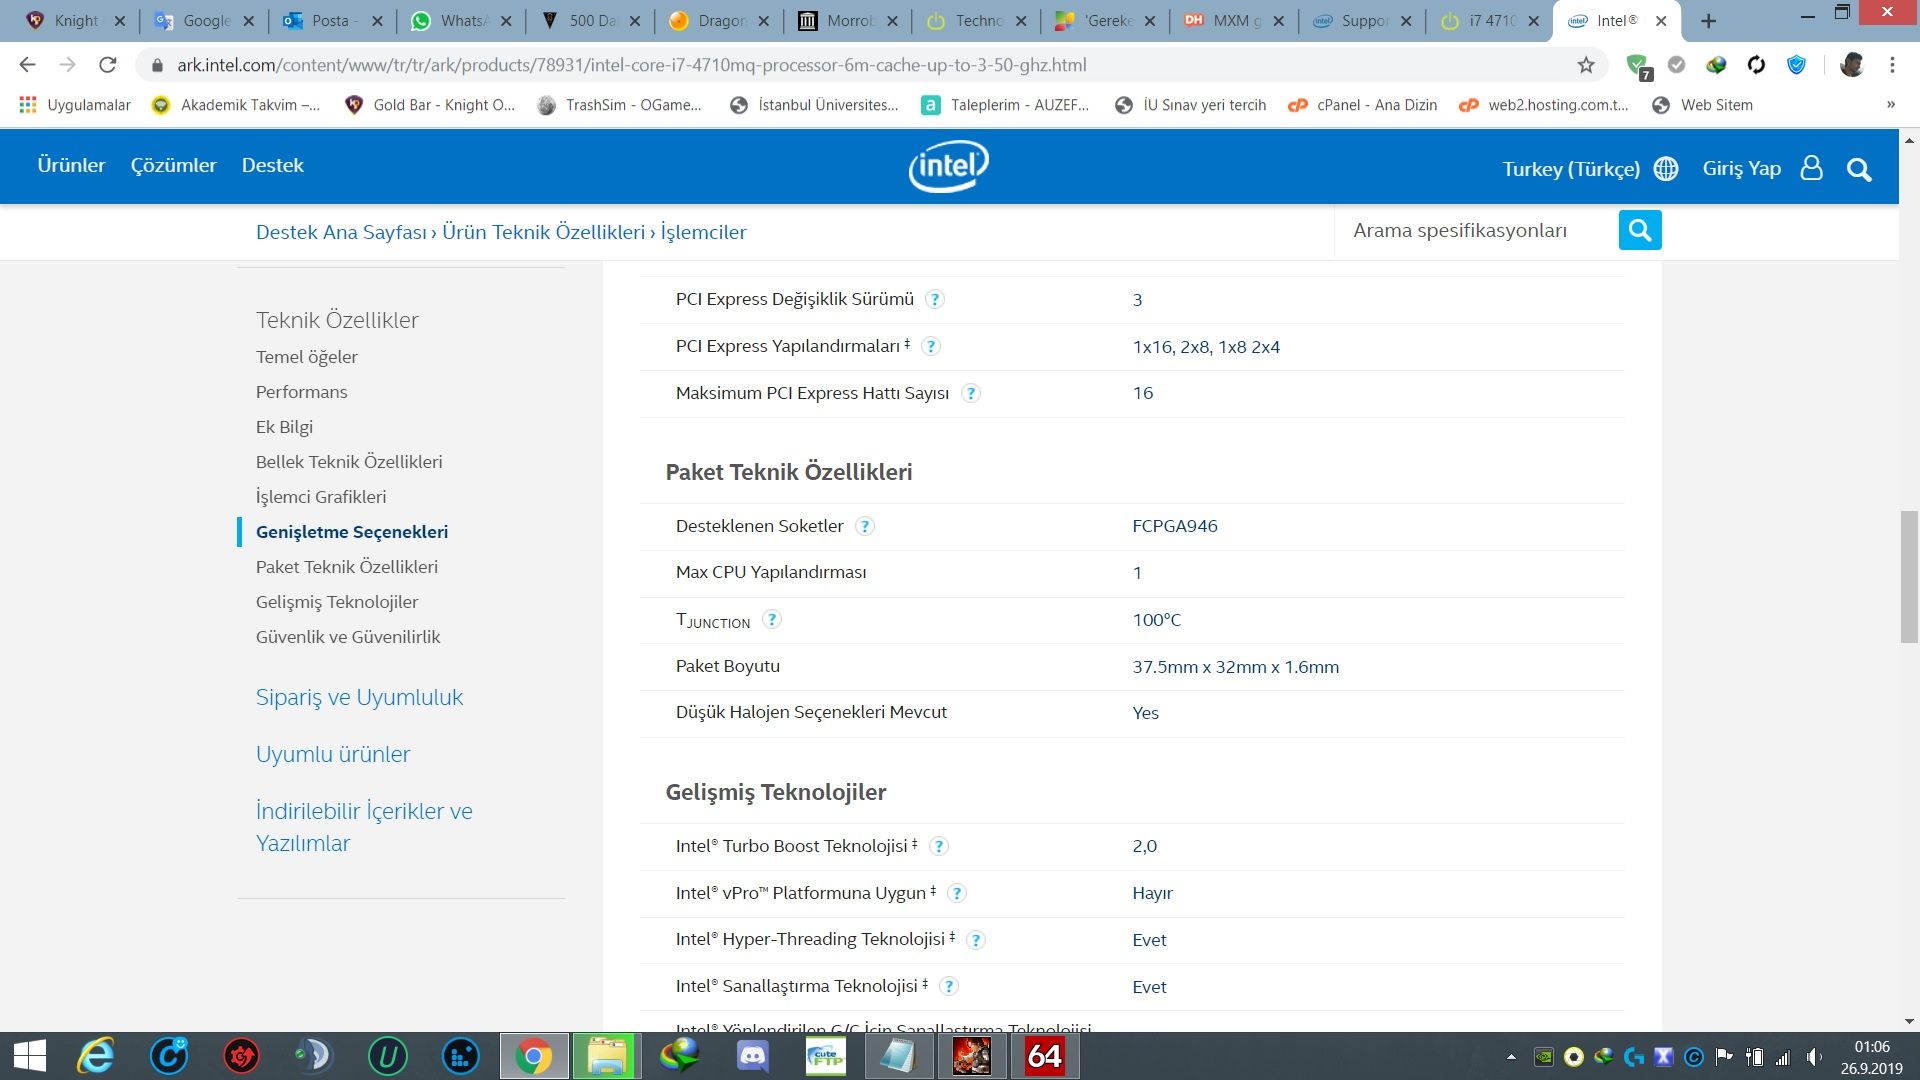Click blue search button beside Arama spesifikasyonları

(1640, 230)
